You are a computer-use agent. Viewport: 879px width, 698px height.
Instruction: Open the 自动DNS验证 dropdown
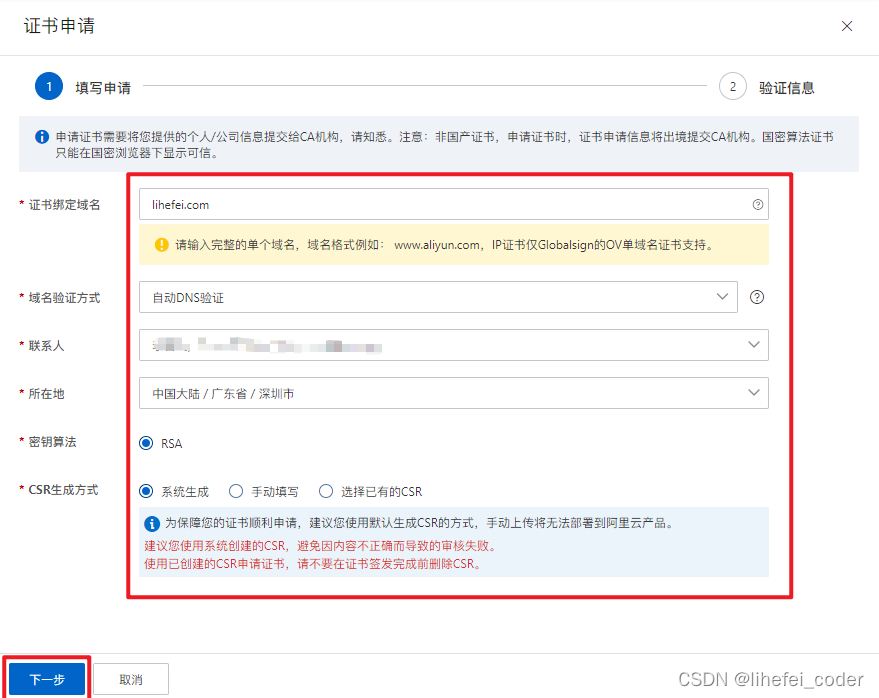pyautogui.click(x=438, y=297)
